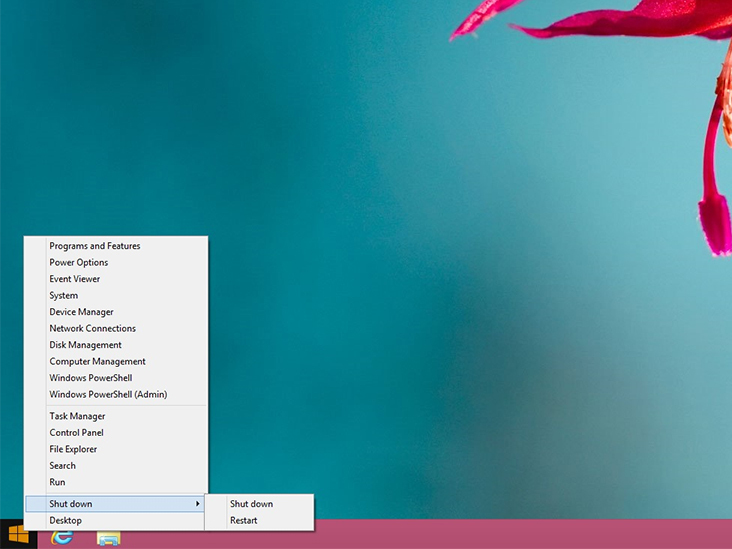Click Shut down in the submenu
The width and height of the screenshot is (732, 549).
(260, 504)
